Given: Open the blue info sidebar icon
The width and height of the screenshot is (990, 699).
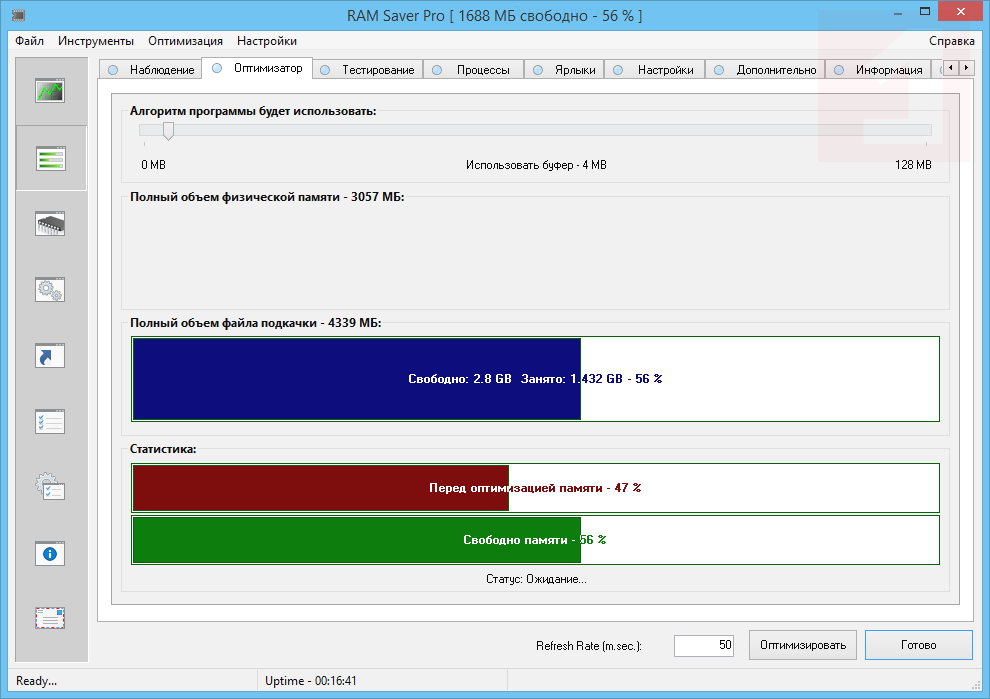Looking at the screenshot, I should click(x=50, y=553).
